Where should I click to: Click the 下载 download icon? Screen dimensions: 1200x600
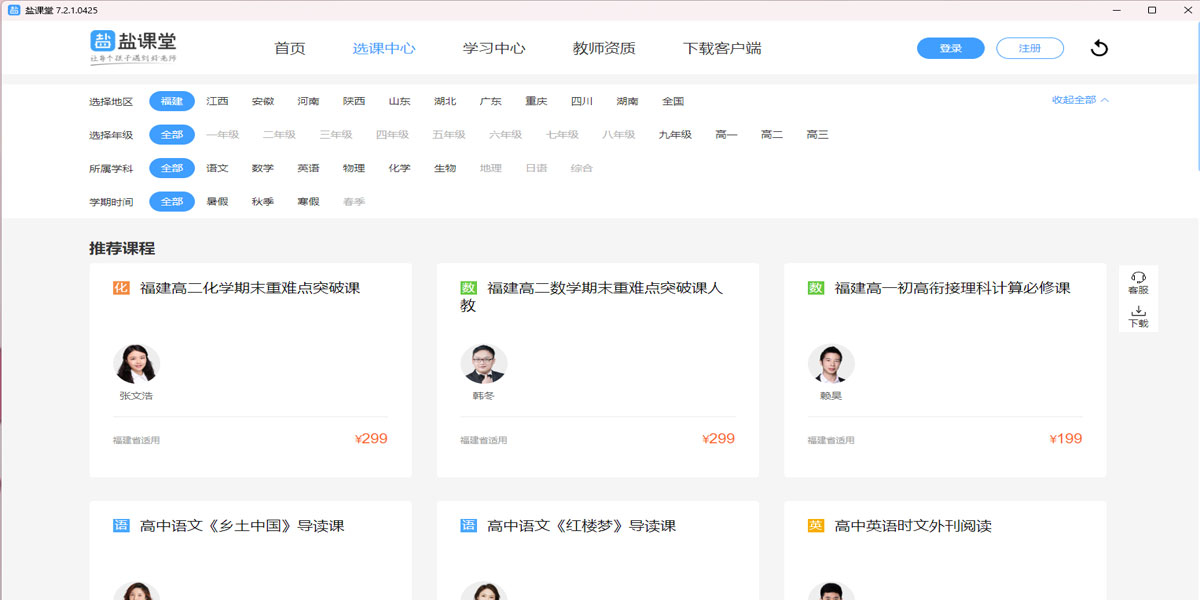[x=1138, y=317]
